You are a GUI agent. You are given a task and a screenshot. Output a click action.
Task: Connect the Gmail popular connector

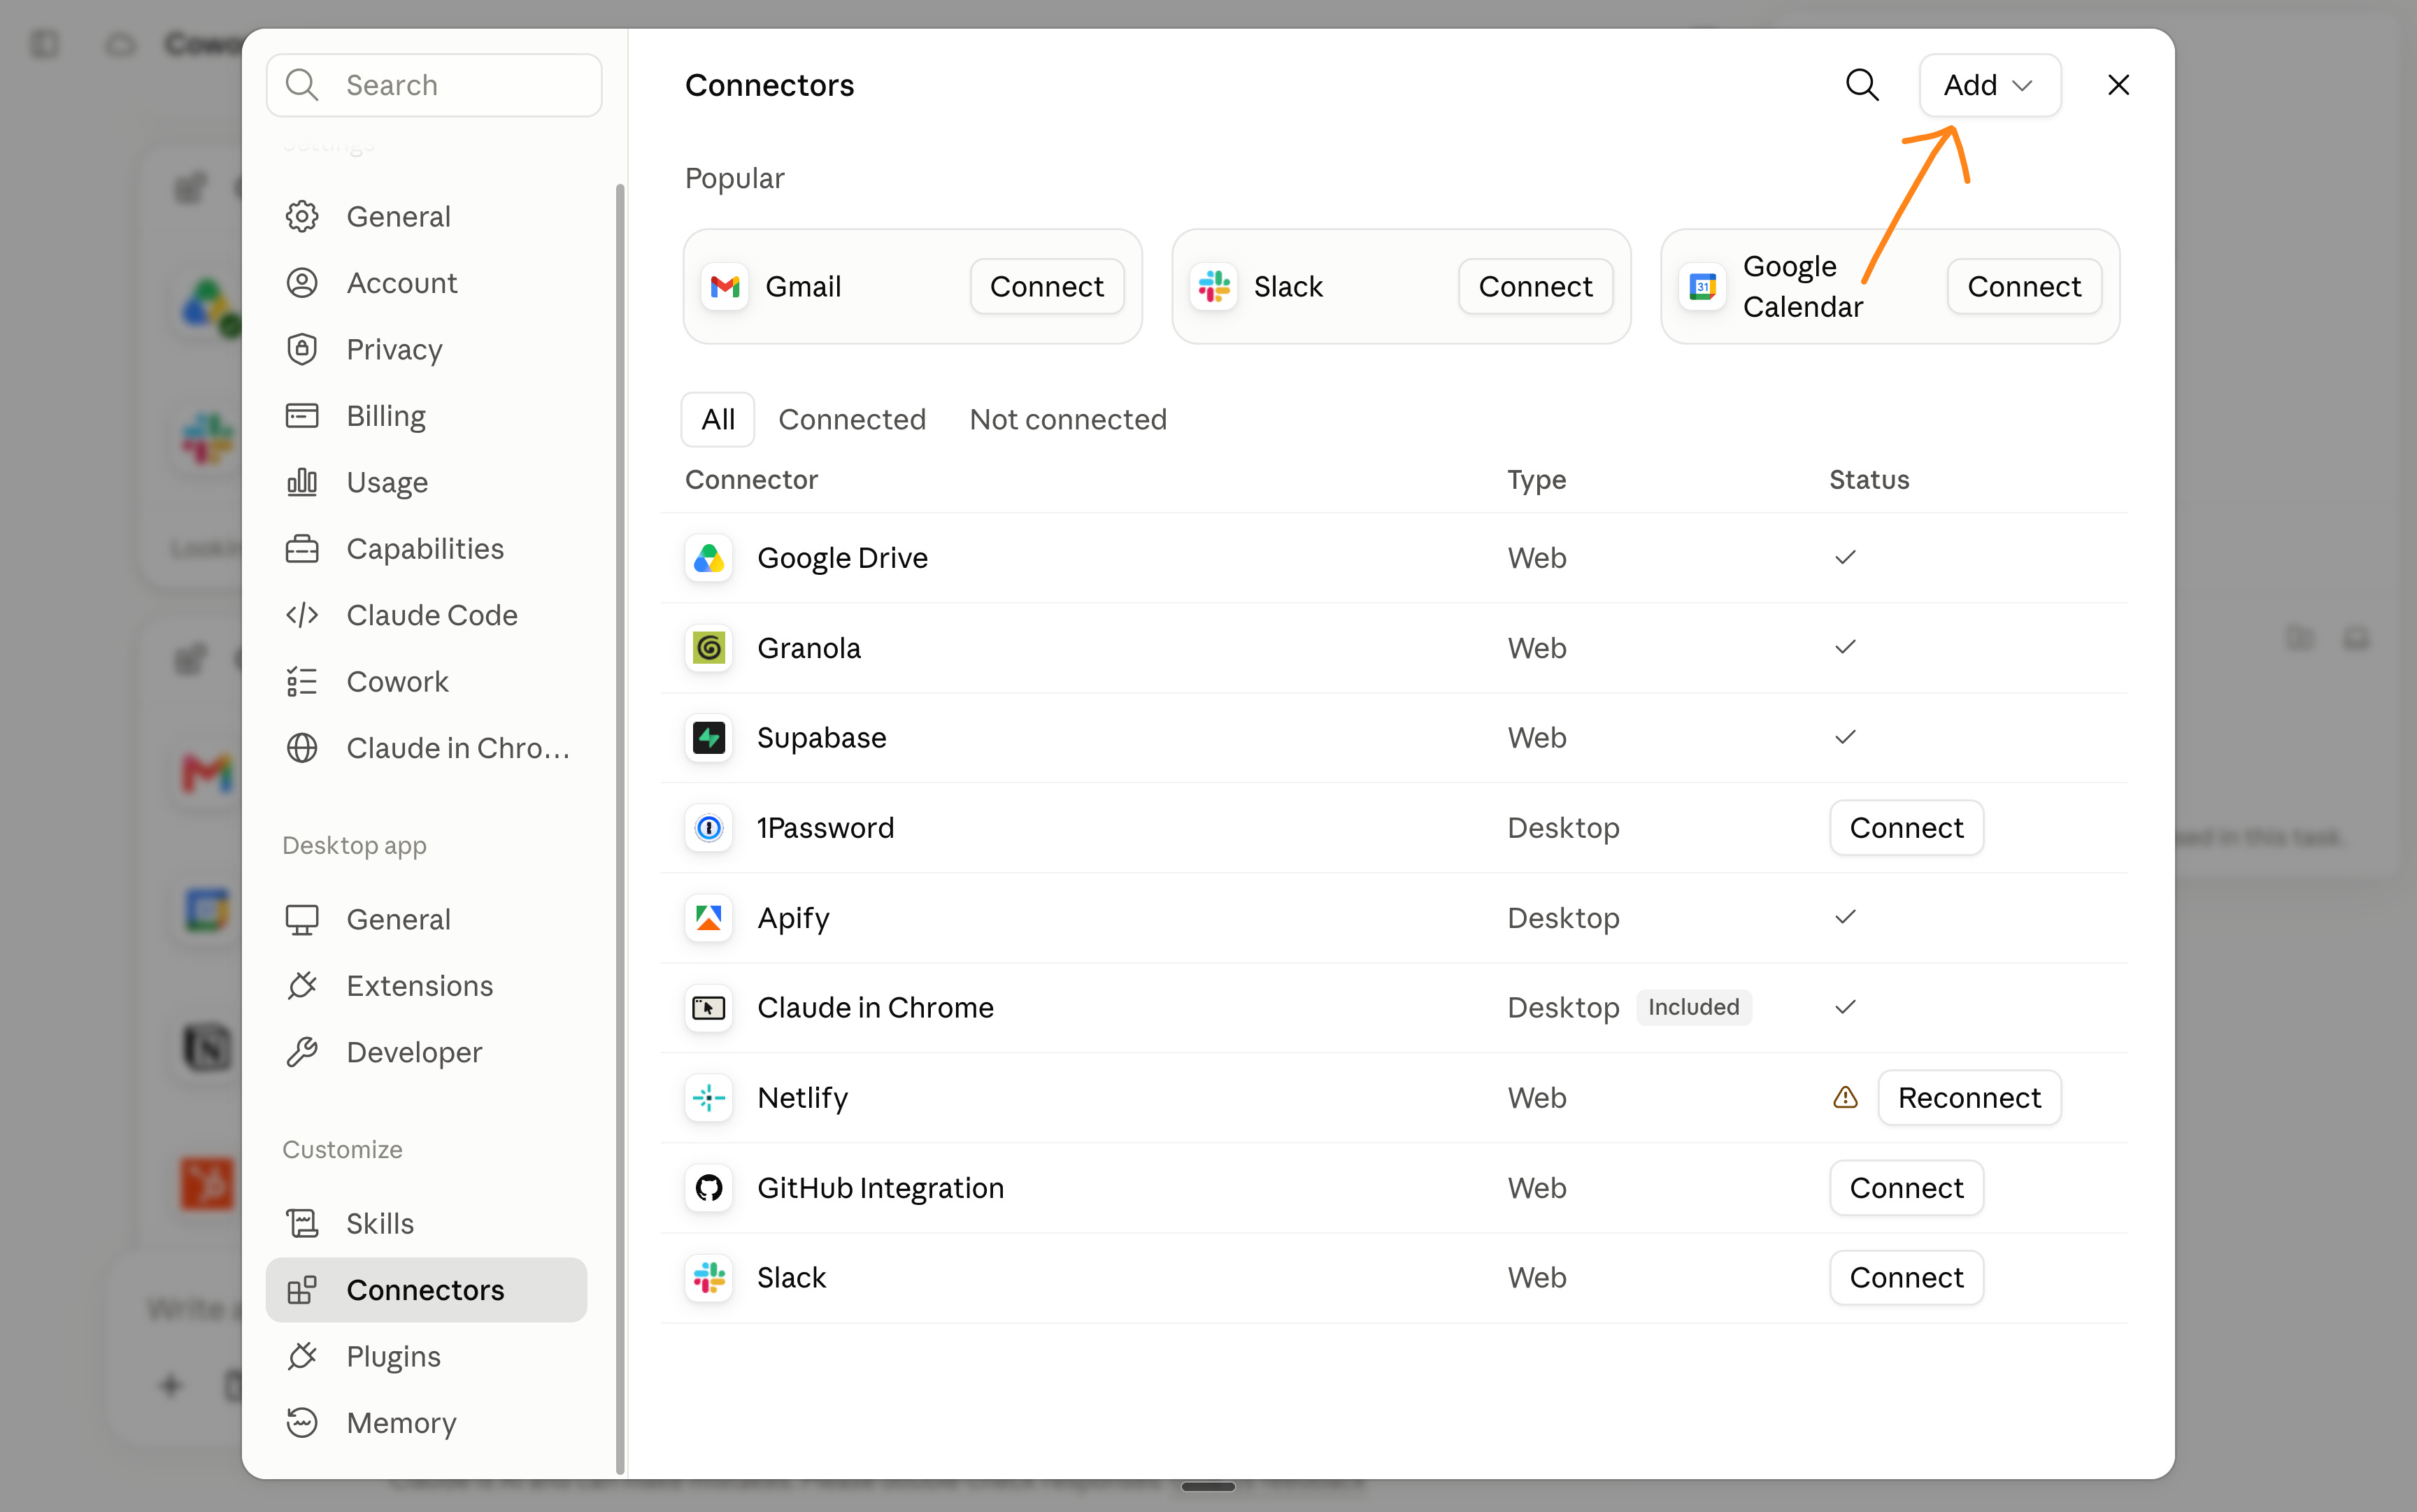[1046, 287]
